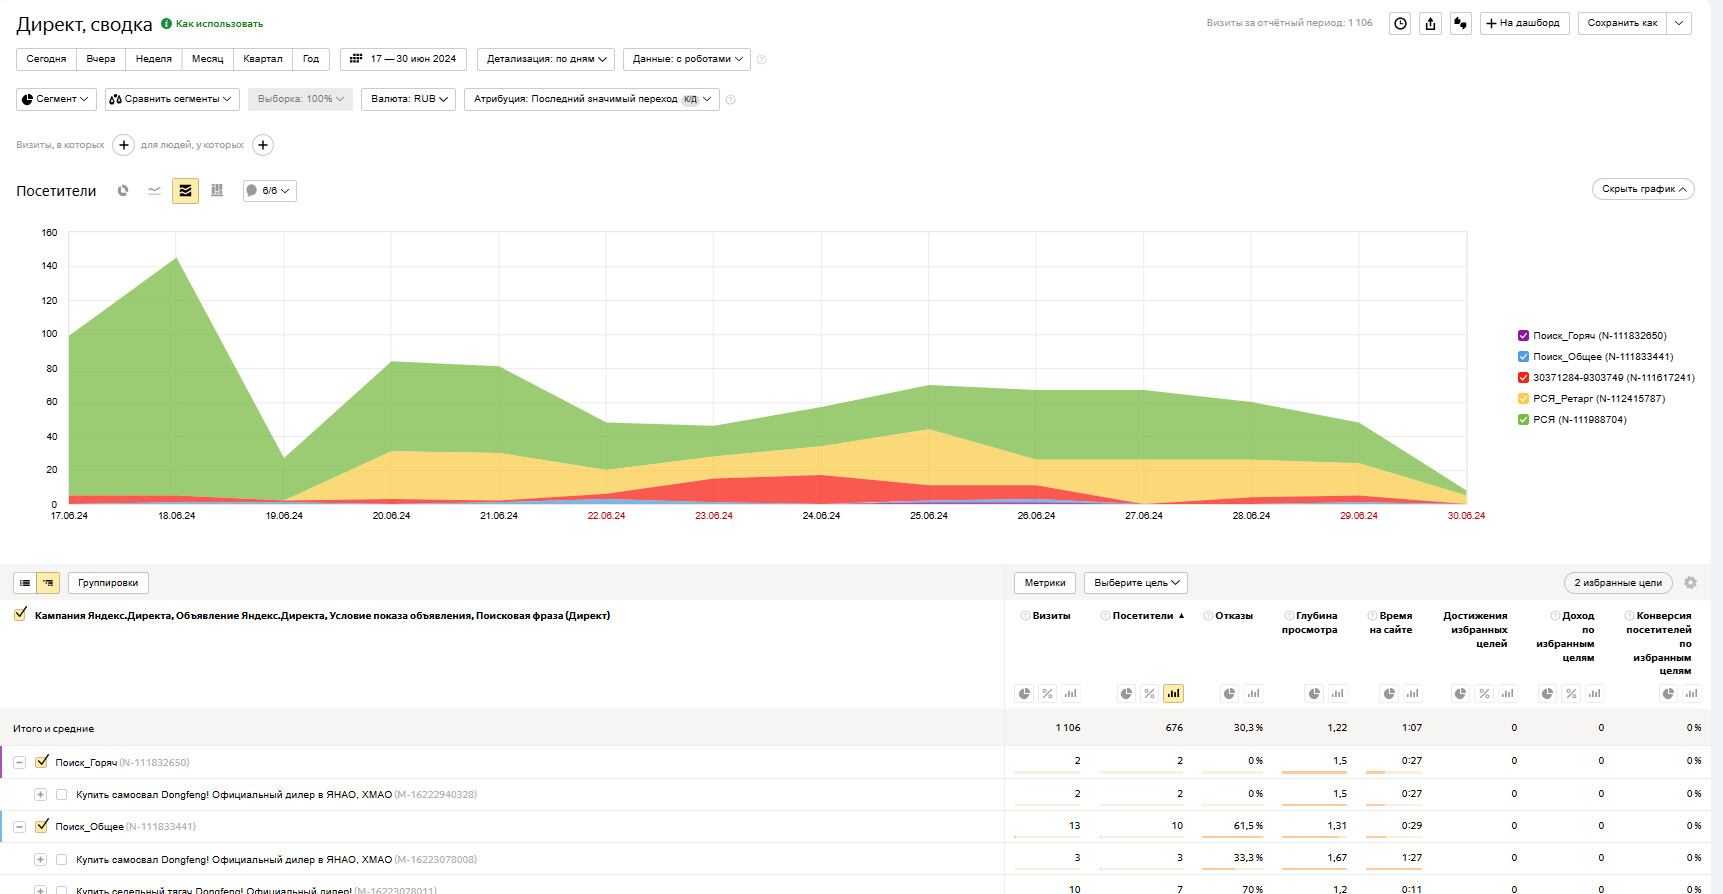This screenshot has width=1723, height=894.
Task: Click the export/share report icon
Action: coord(1431,23)
